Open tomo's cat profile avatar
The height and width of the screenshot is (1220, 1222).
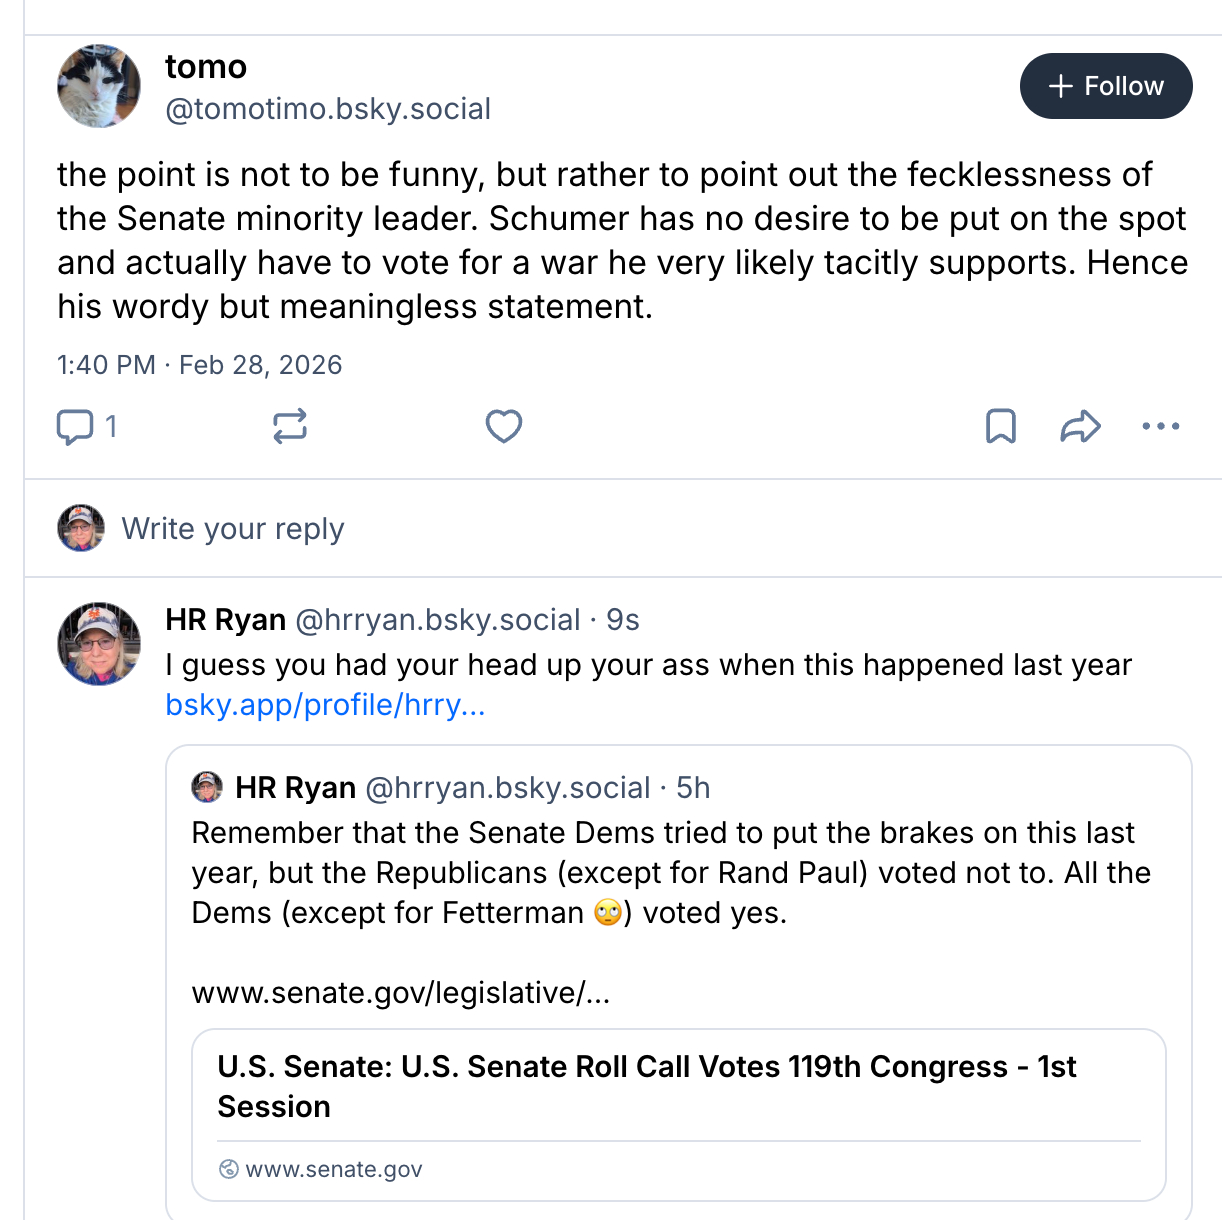click(99, 86)
